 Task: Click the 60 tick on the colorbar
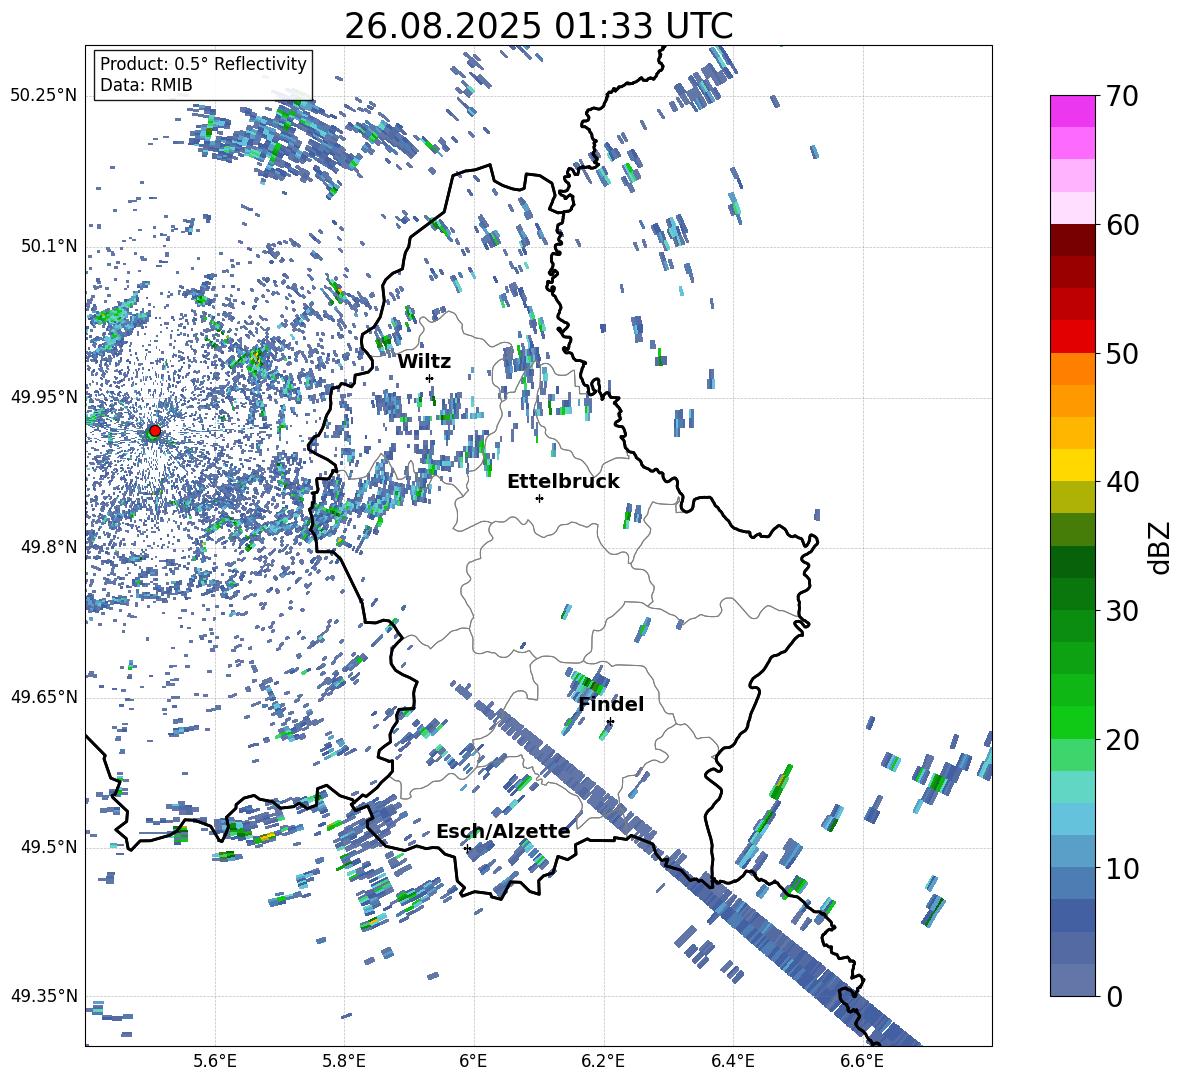(x=1121, y=225)
